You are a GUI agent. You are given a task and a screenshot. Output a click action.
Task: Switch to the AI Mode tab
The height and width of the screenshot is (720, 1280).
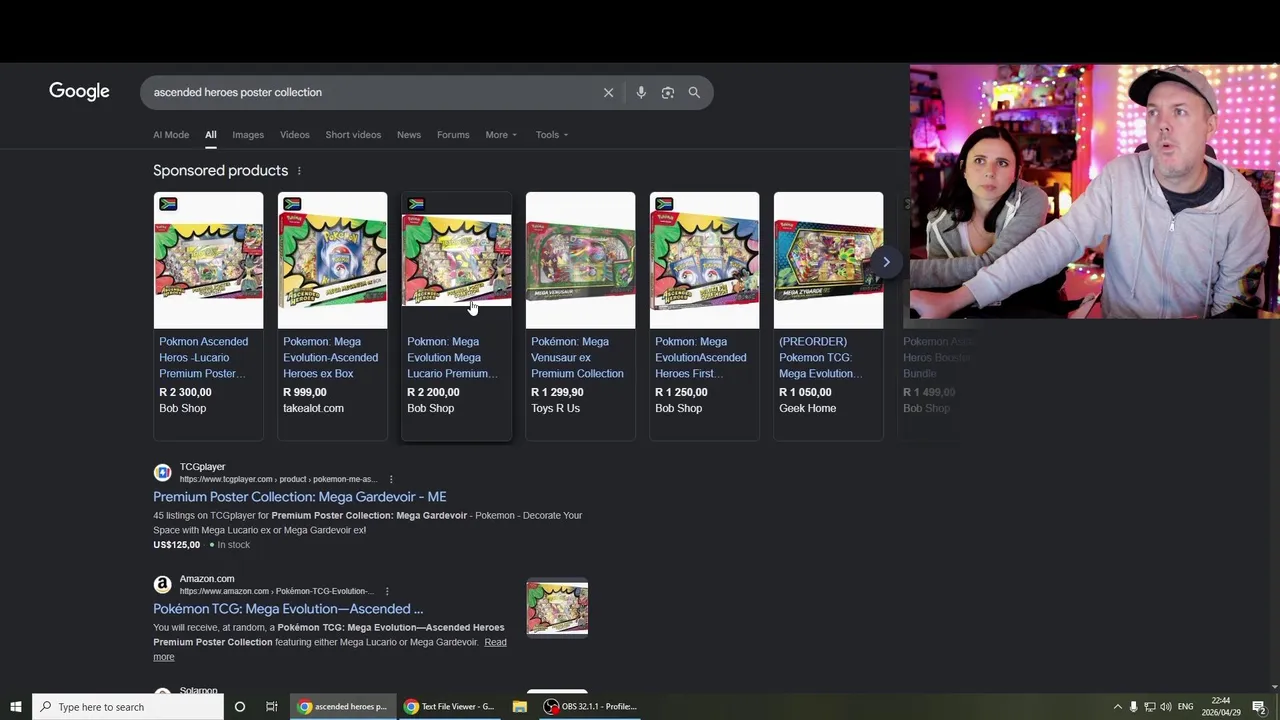[171, 135]
